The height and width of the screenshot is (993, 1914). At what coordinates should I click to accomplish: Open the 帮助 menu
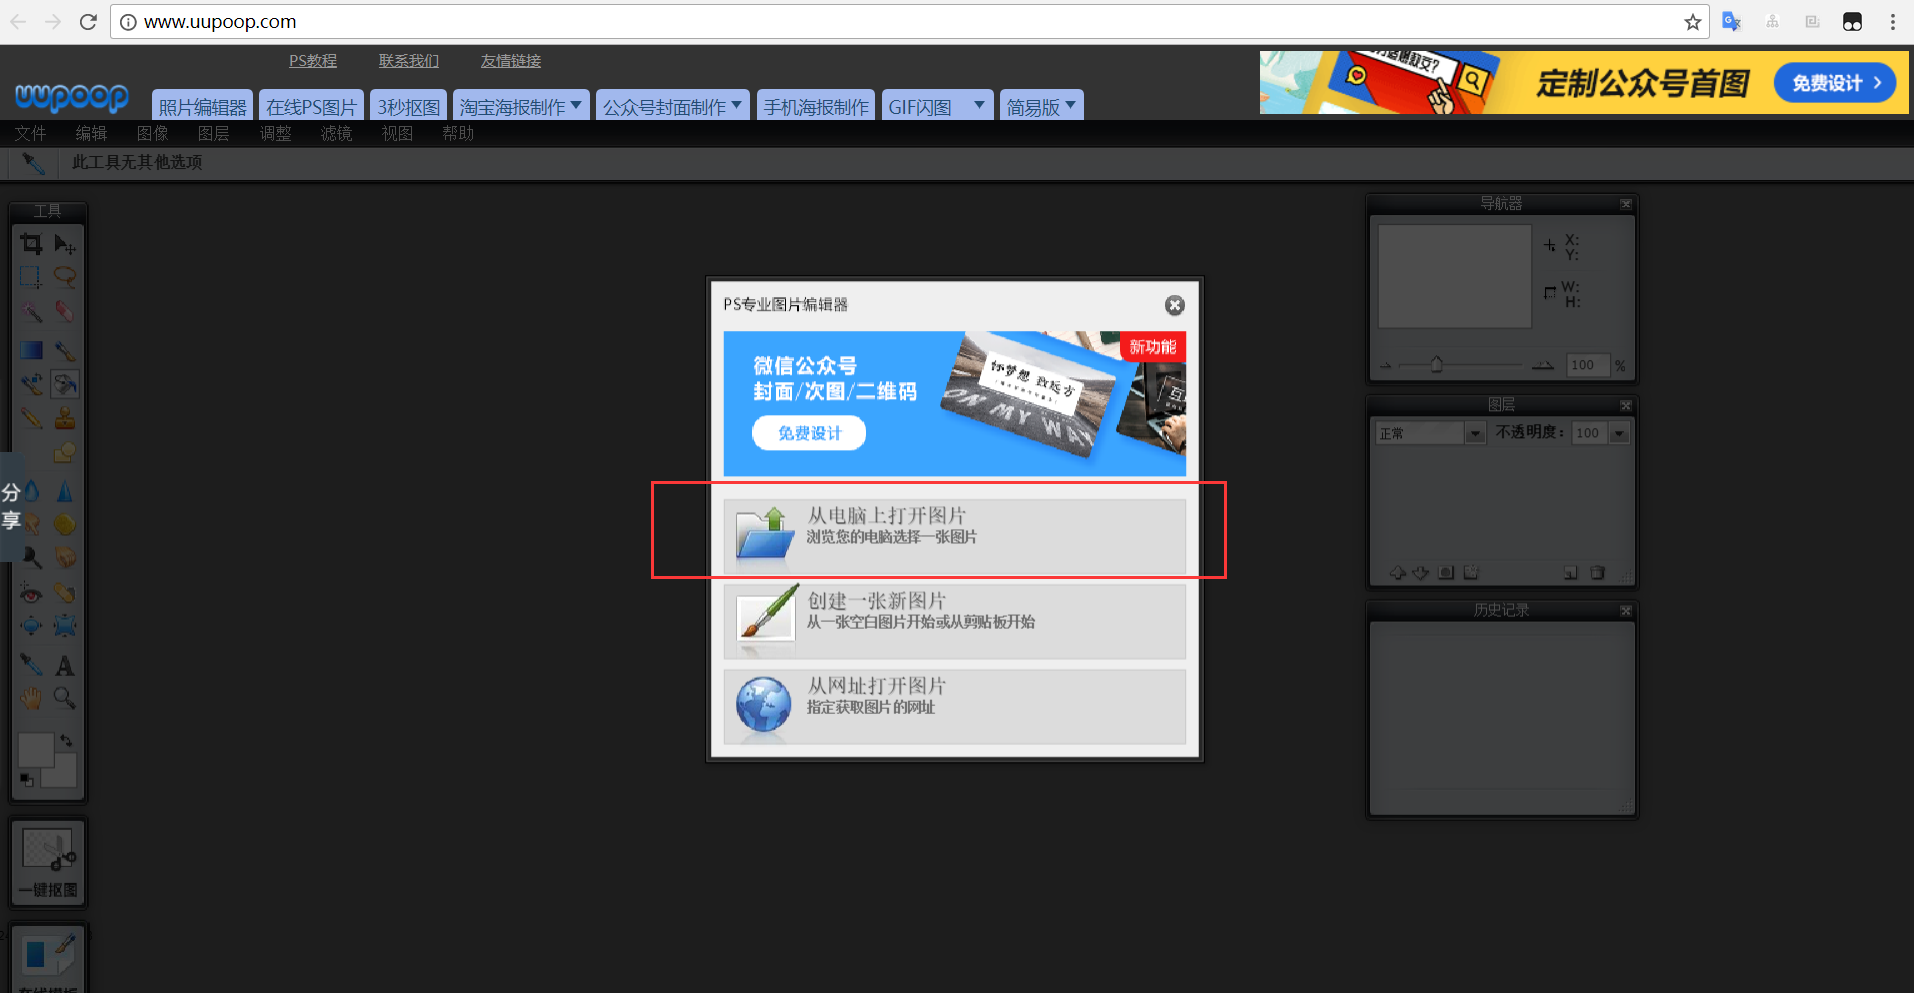point(458,133)
